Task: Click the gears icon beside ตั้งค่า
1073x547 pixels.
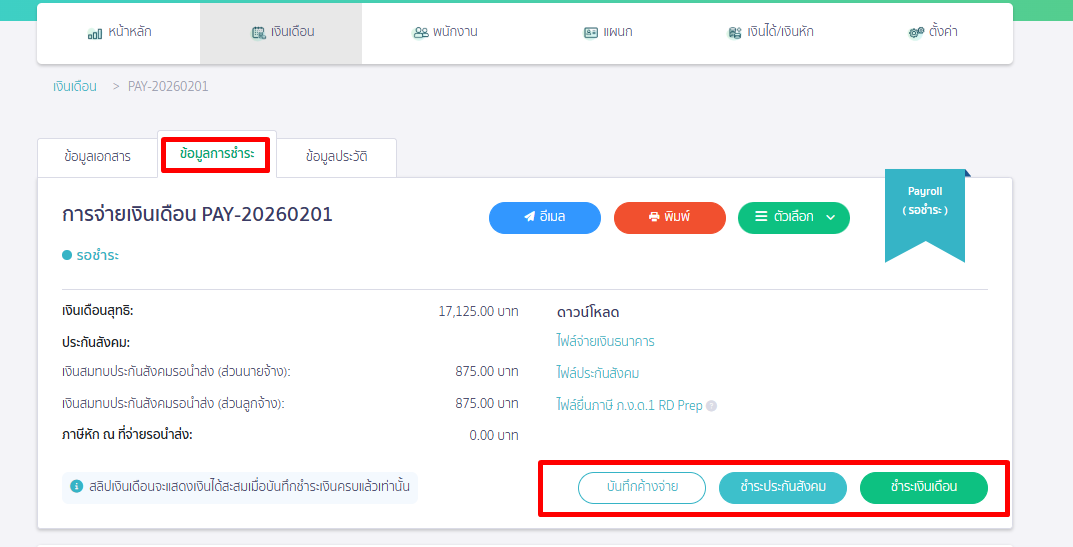Action: pos(916,33)
